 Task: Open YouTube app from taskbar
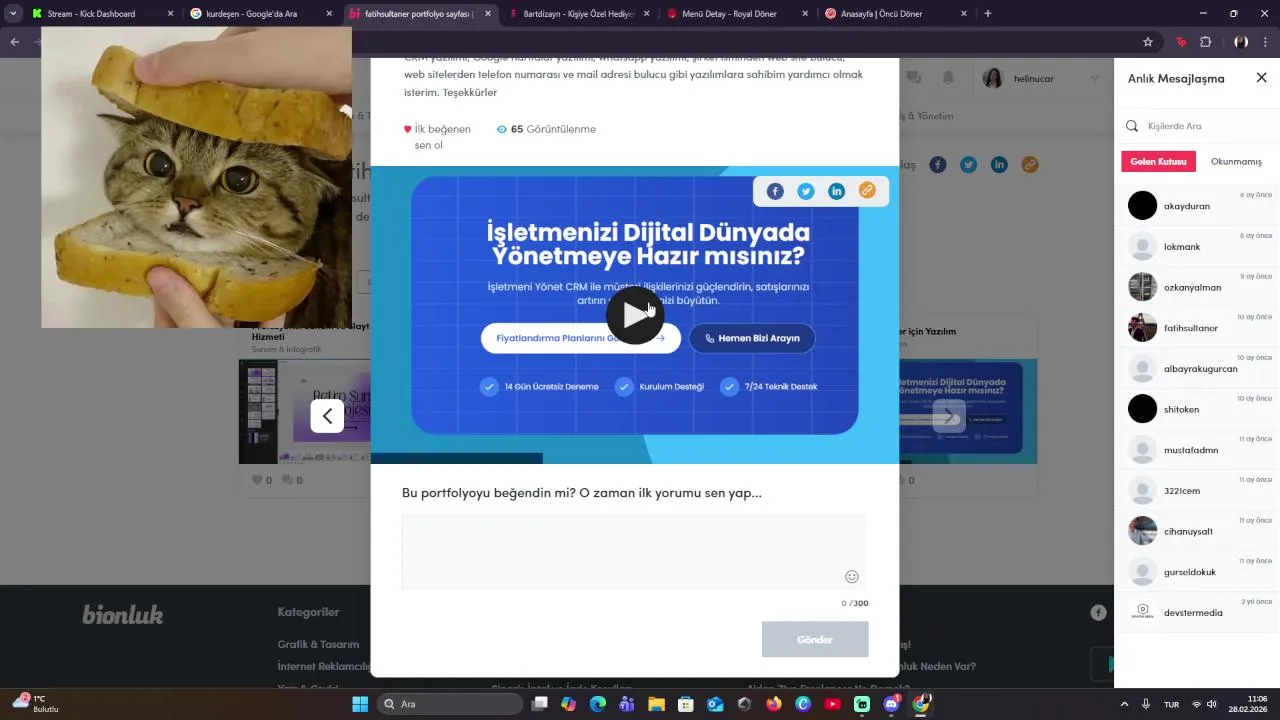coord(832,704)
